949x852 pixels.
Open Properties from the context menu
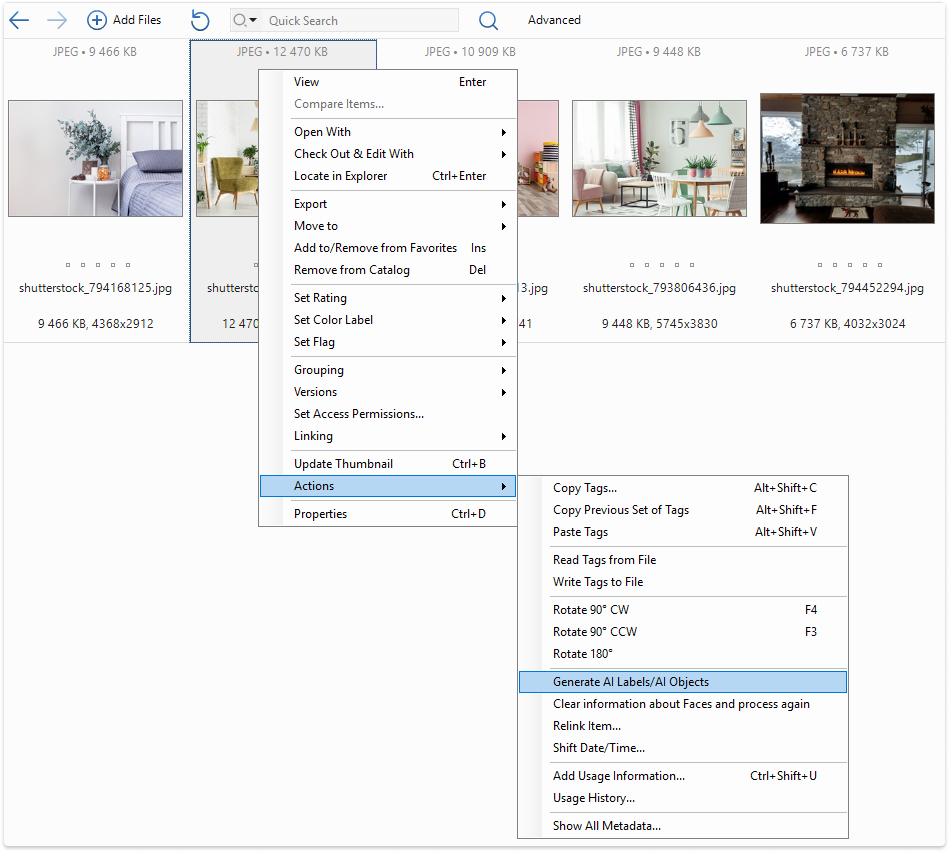[321, 514]
